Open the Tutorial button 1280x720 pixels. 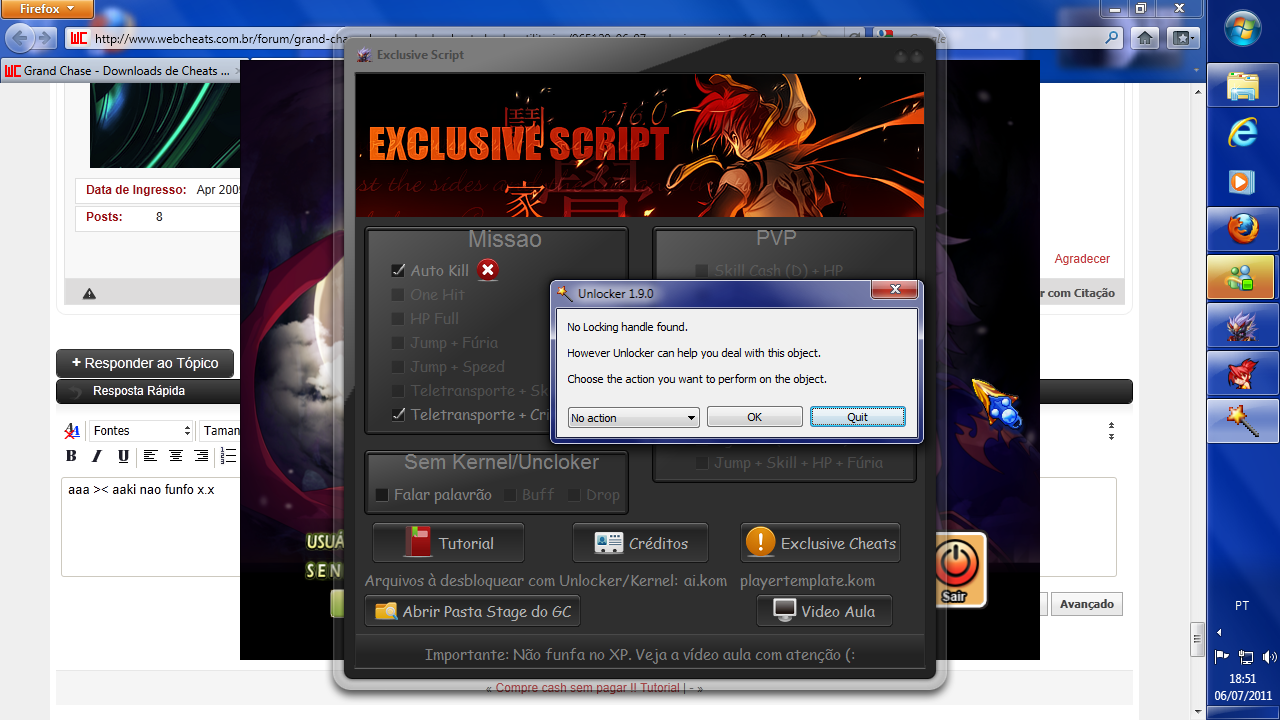(x=448, y=543)
